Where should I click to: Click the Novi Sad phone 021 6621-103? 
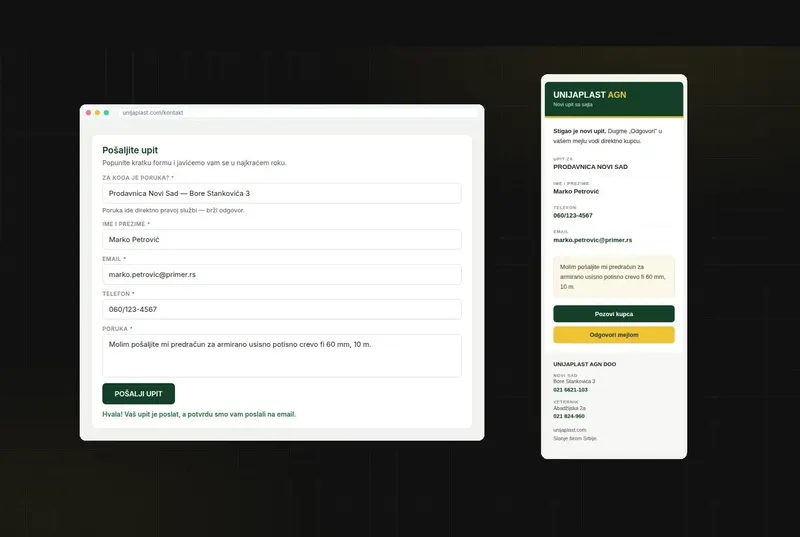click(570, 390)
